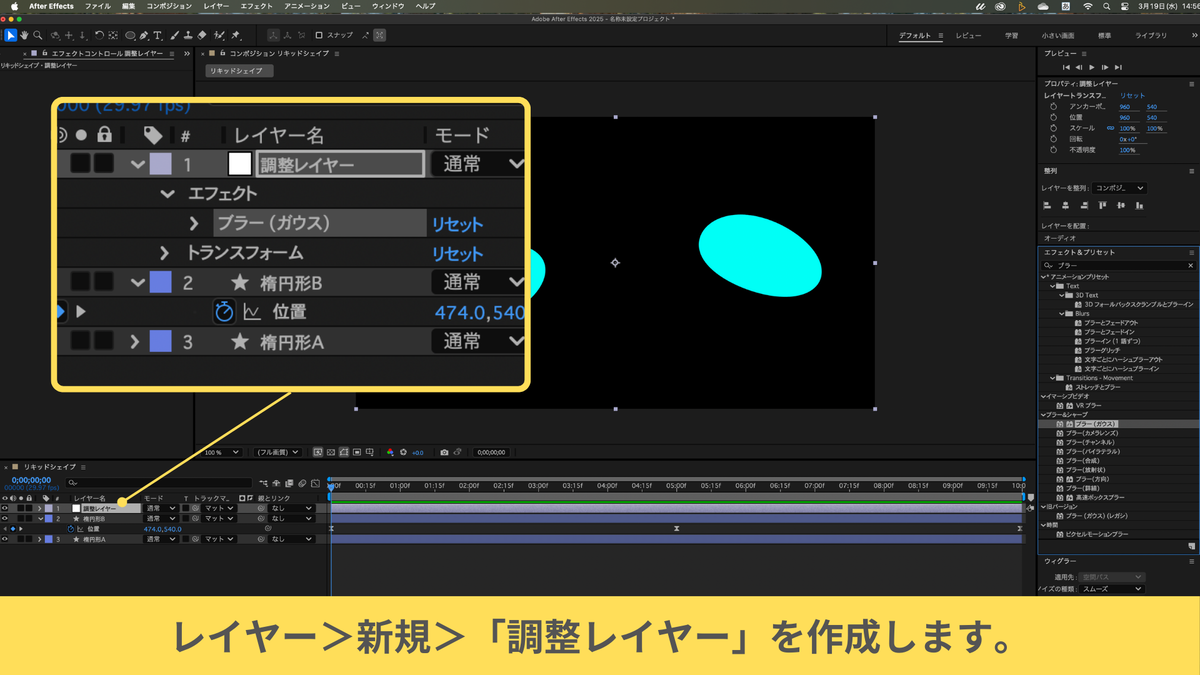The image size is (1200, 675).
Task: Toggle scale constrain proportions link icon
Action: [1110, 128]
